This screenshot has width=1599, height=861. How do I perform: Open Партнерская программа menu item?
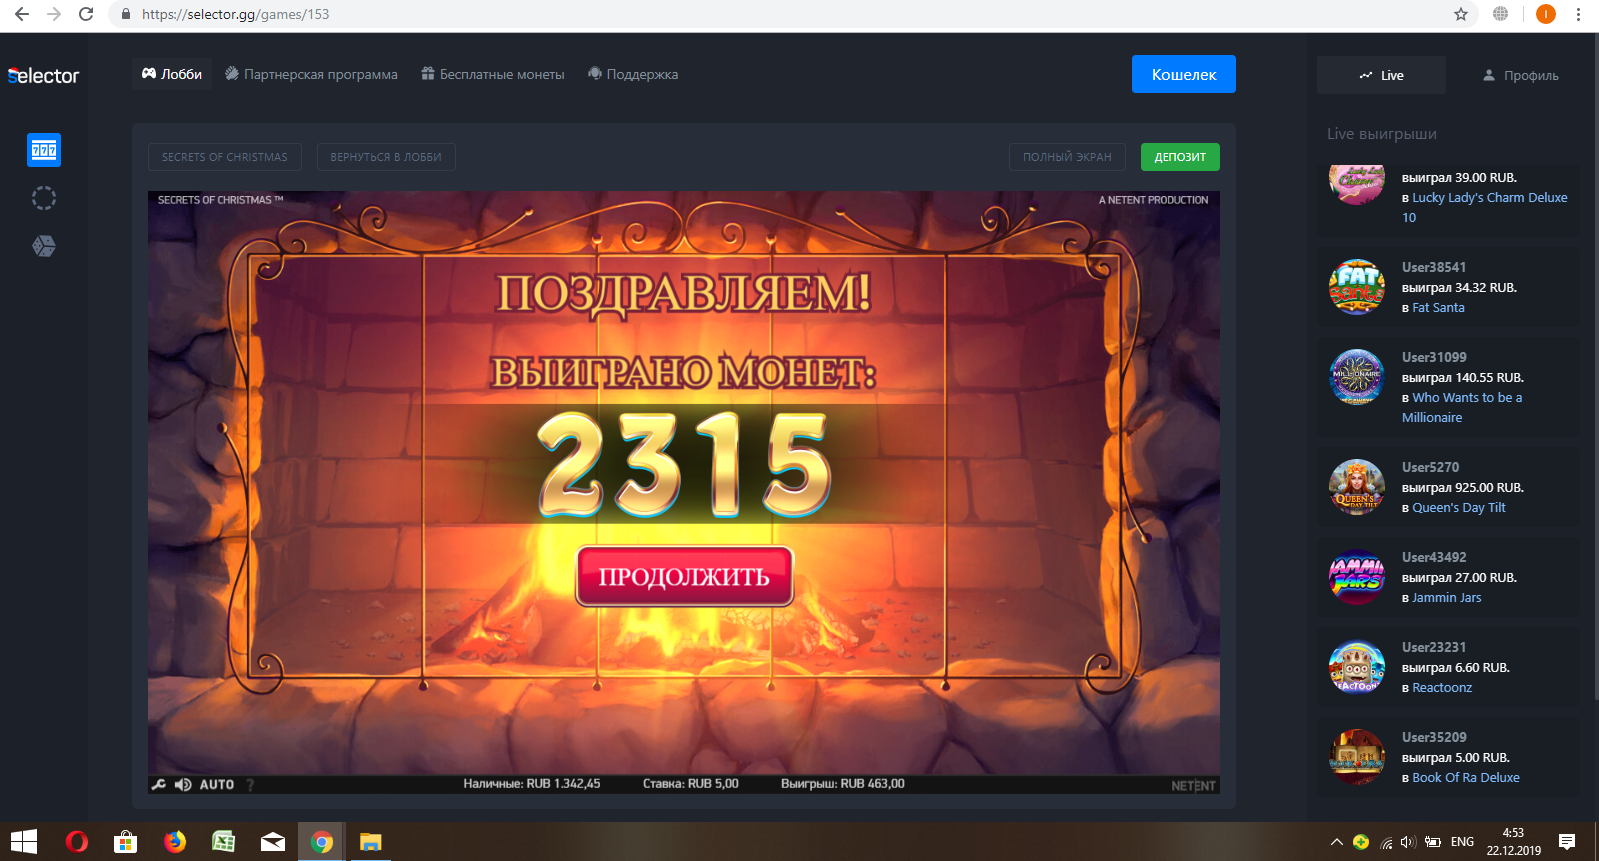(x=311, y=74)
